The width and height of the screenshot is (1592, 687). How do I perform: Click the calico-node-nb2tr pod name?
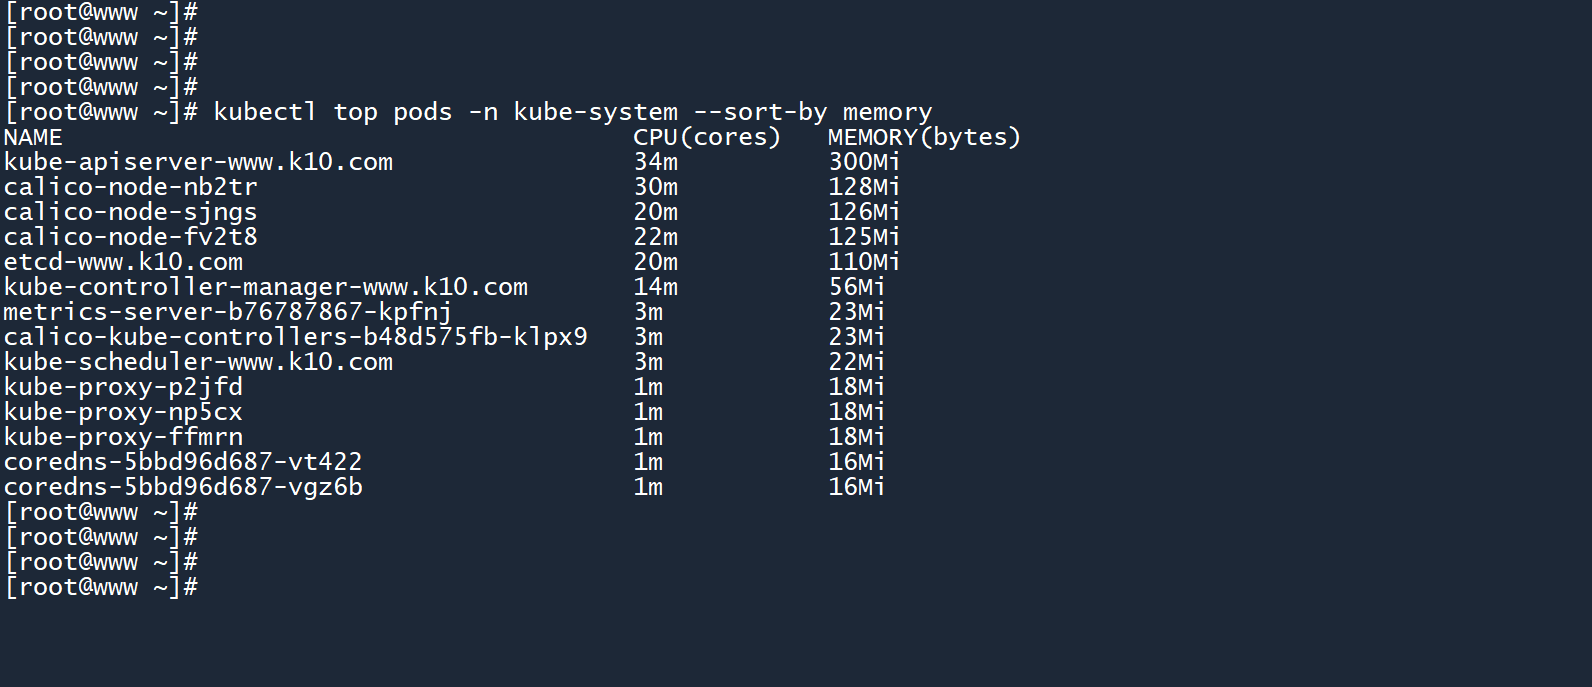point(131,187)
